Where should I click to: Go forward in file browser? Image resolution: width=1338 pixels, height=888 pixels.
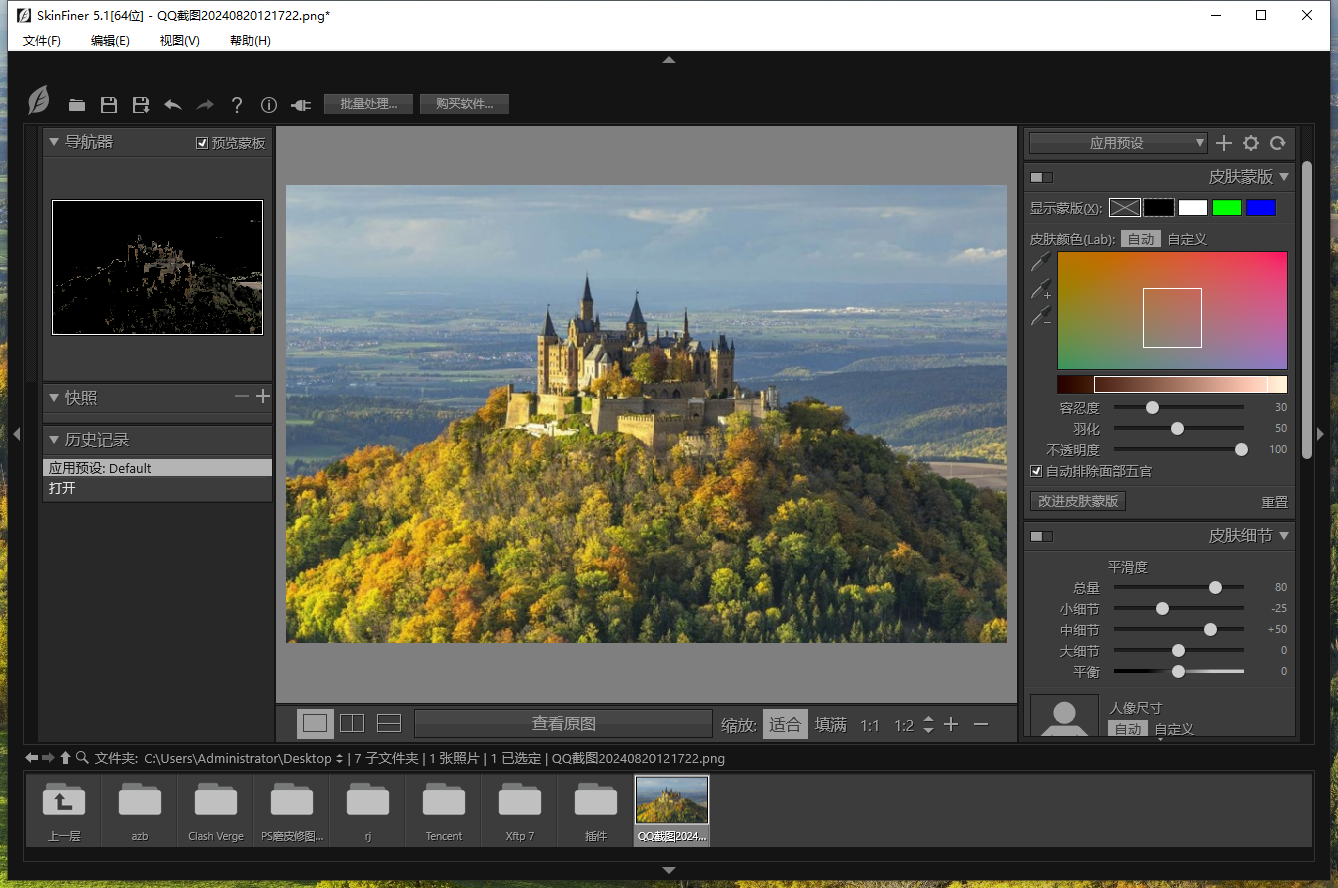click(48, 758)
